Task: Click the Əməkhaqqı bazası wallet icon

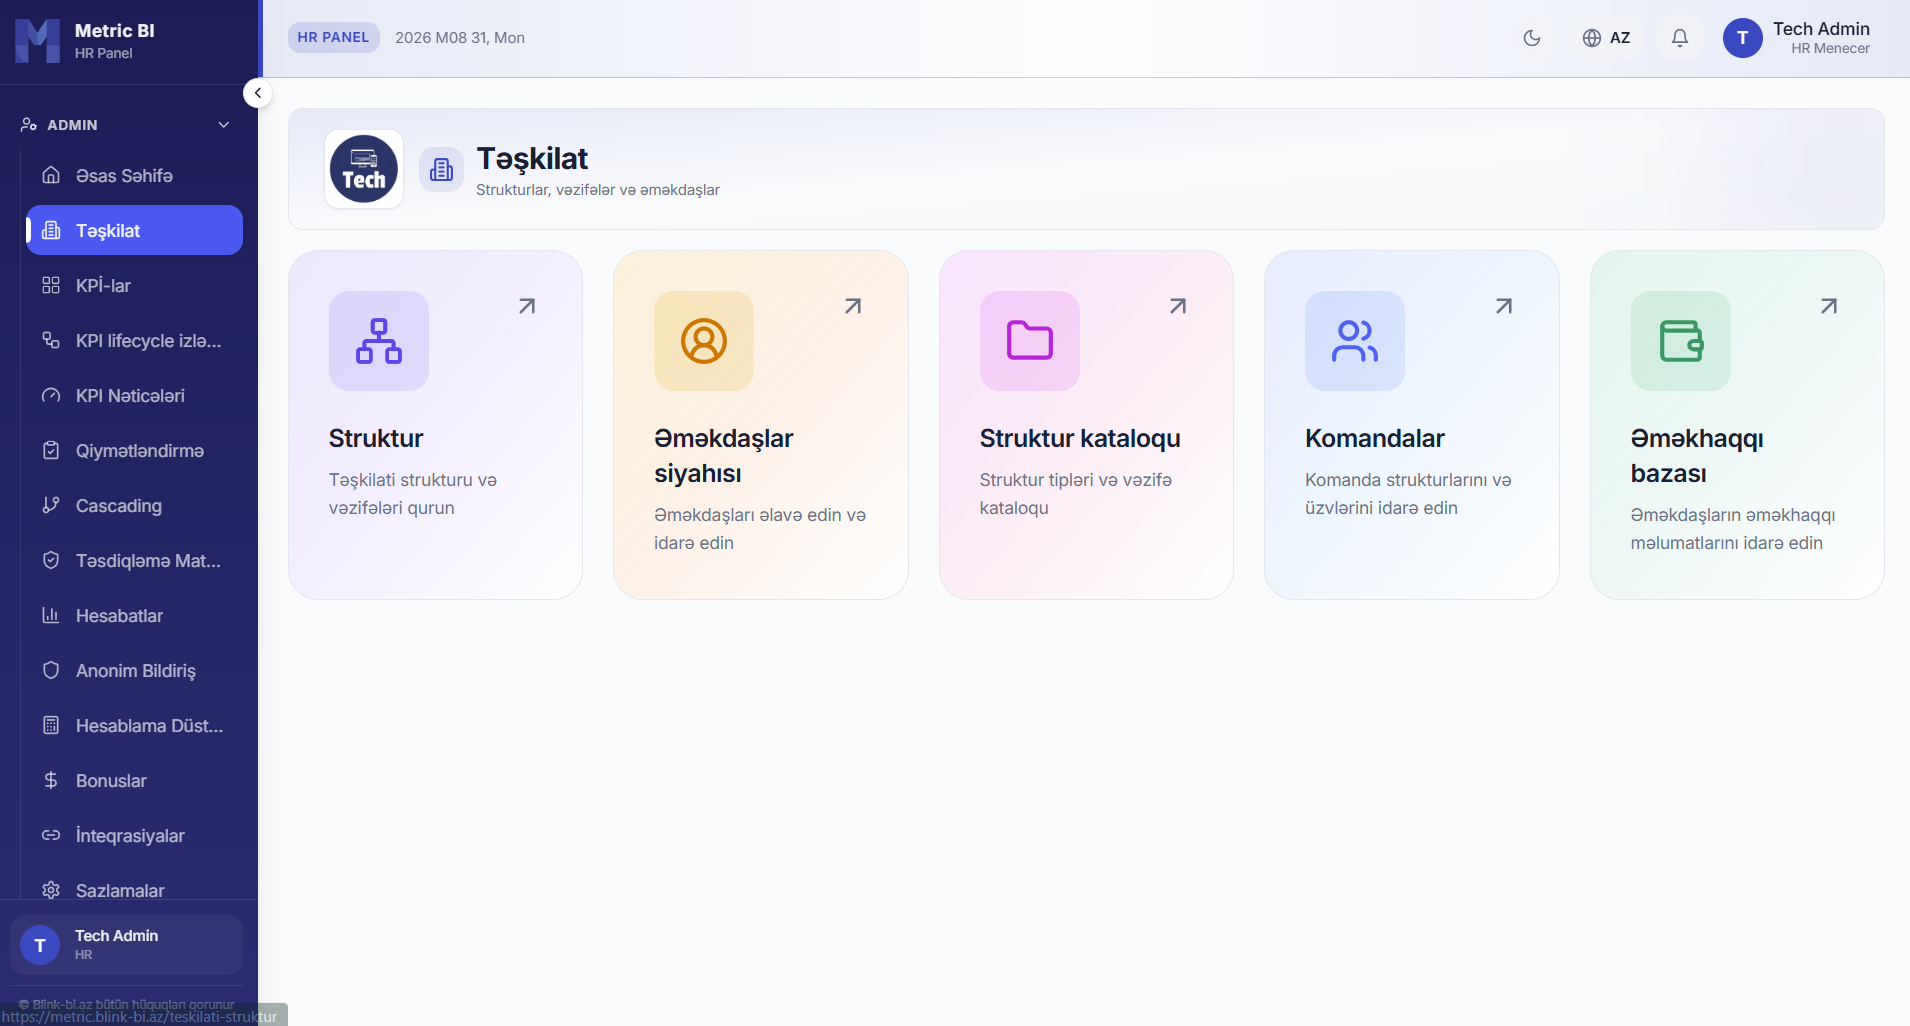Action: coord(1681,341)
